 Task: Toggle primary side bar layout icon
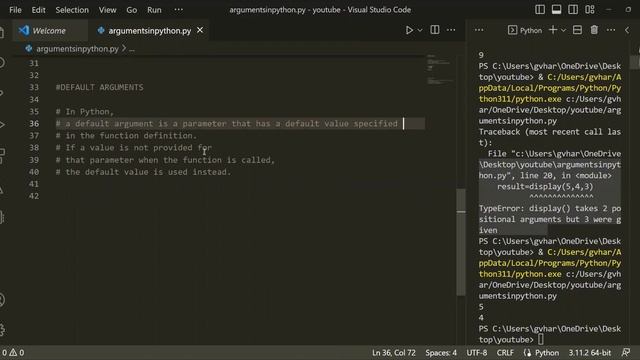click(540, 9)
